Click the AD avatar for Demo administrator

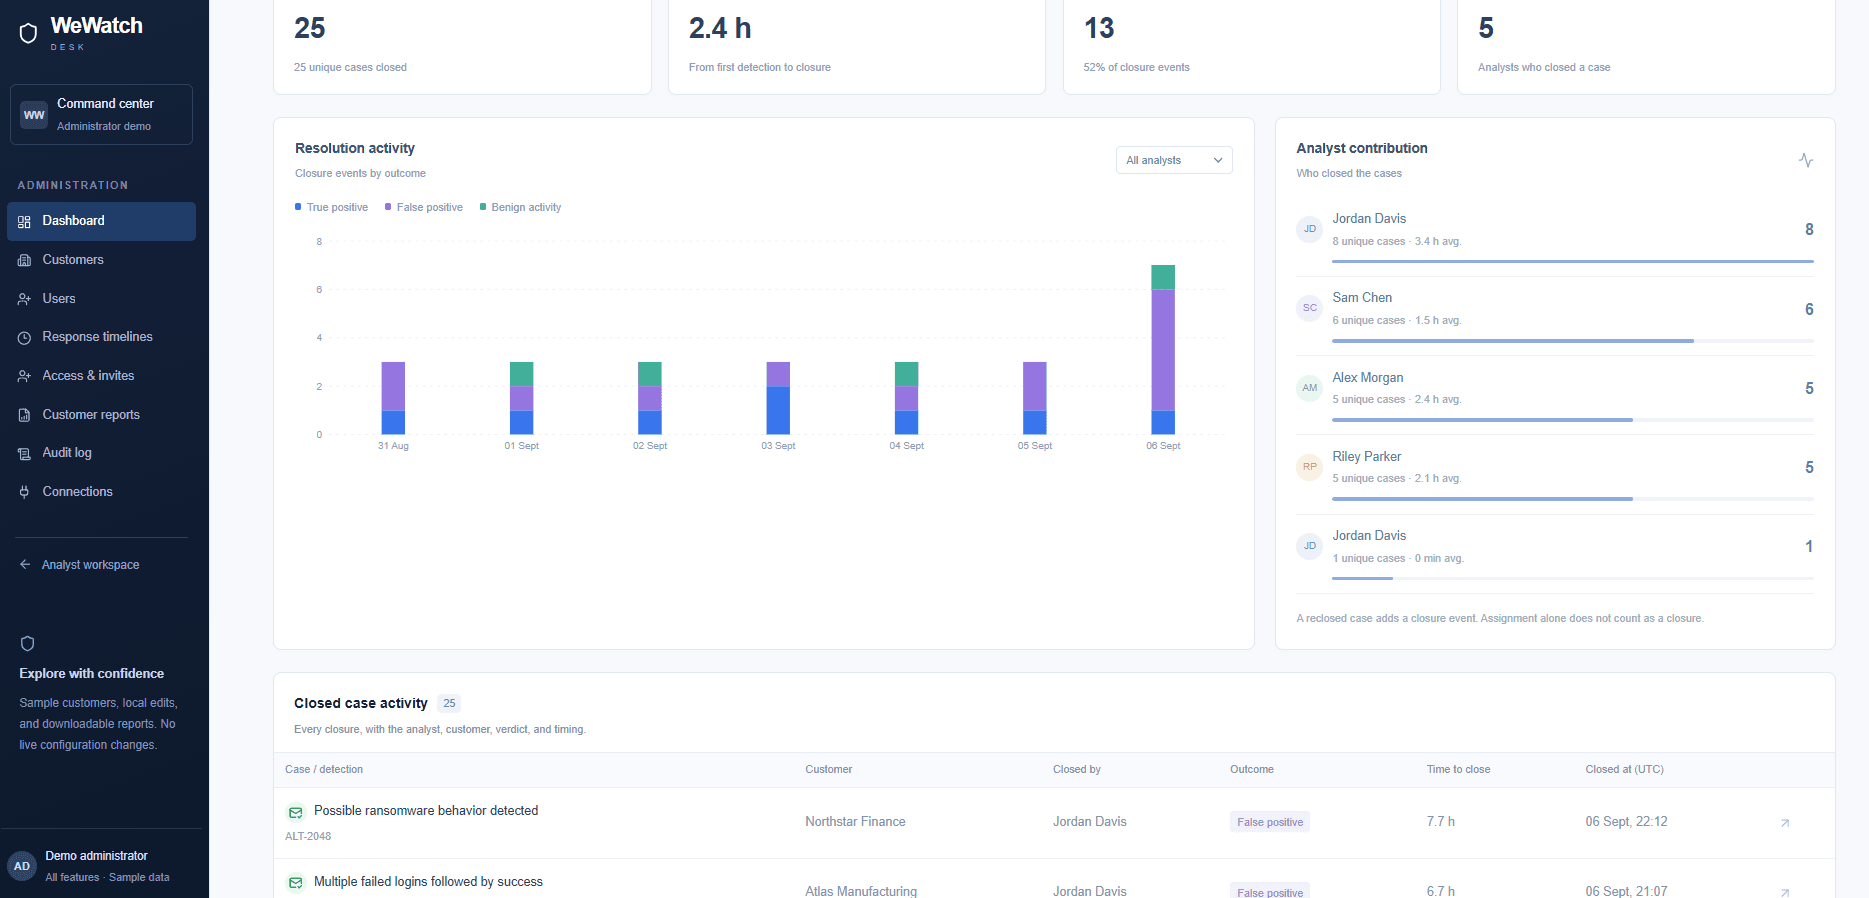(22, 866)
